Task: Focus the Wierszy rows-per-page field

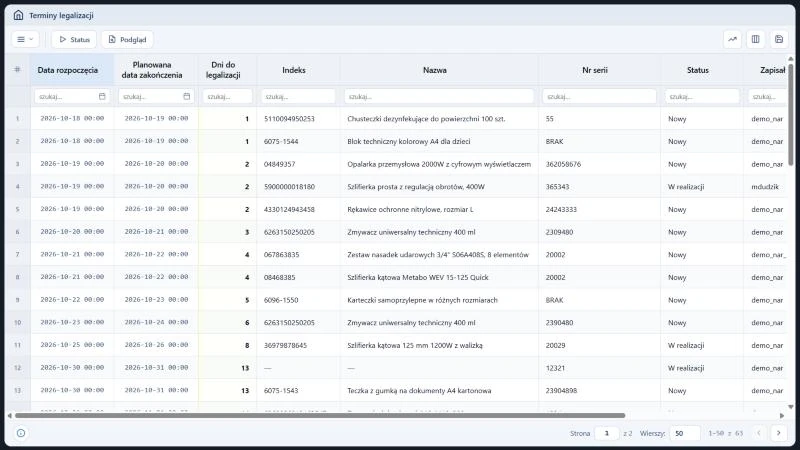Action: coord(685,433)
